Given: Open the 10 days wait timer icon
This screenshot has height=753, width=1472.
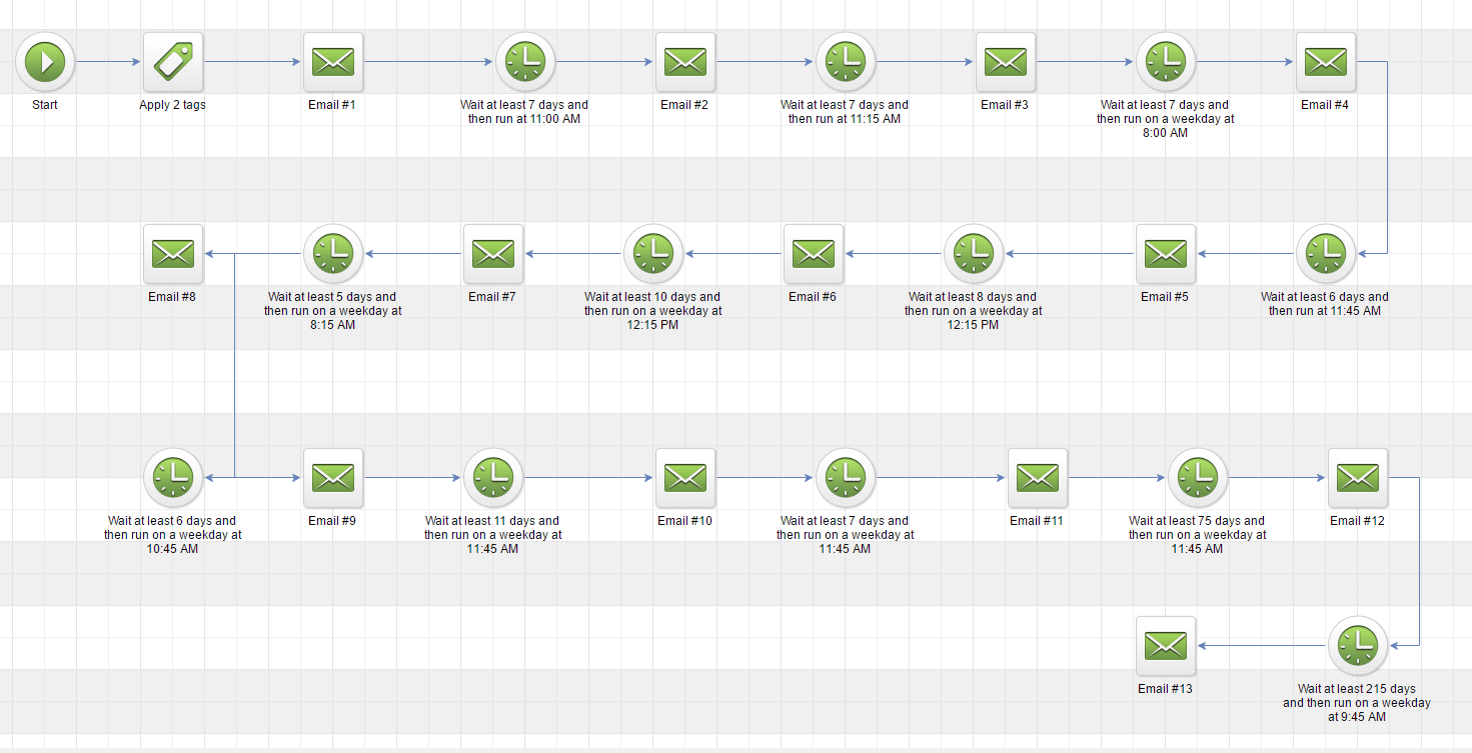Looking at the screenshot, I should point(653,254).
